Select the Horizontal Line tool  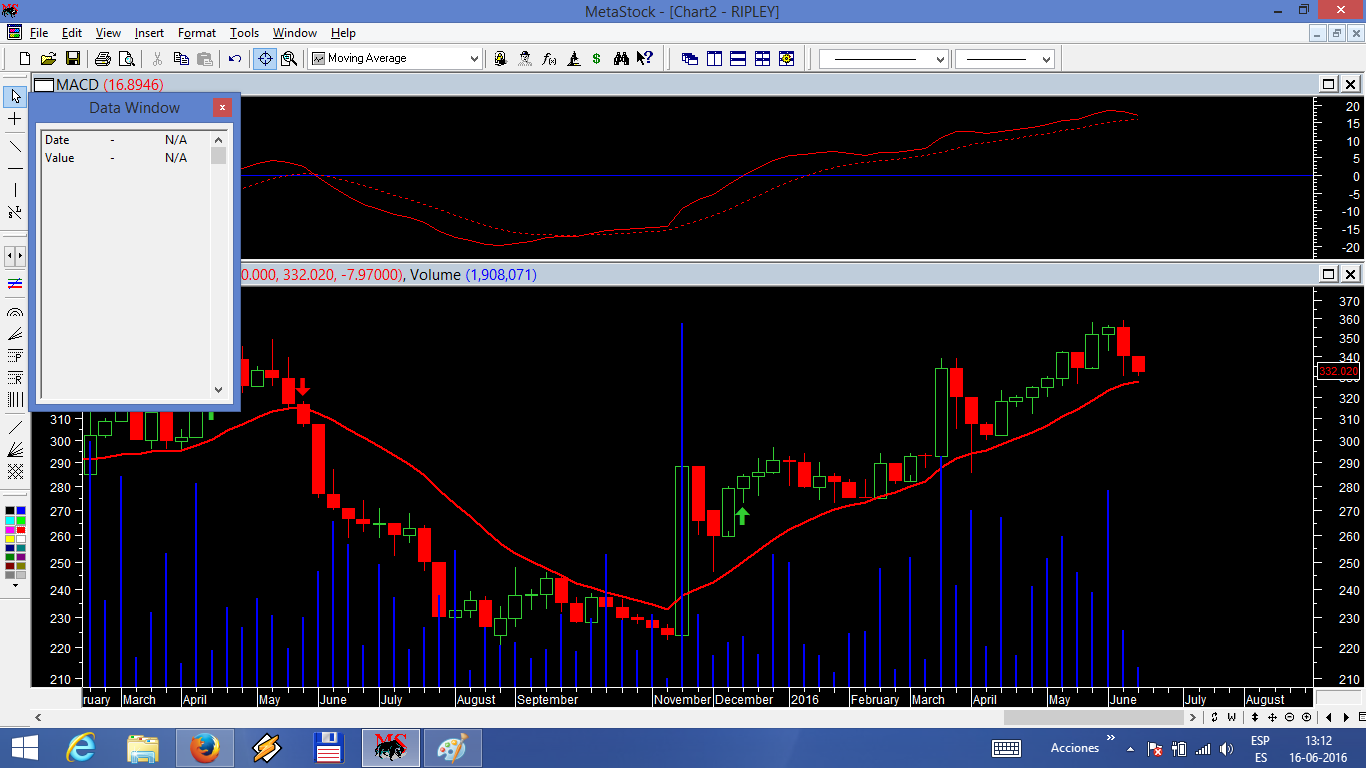(15, 168)
